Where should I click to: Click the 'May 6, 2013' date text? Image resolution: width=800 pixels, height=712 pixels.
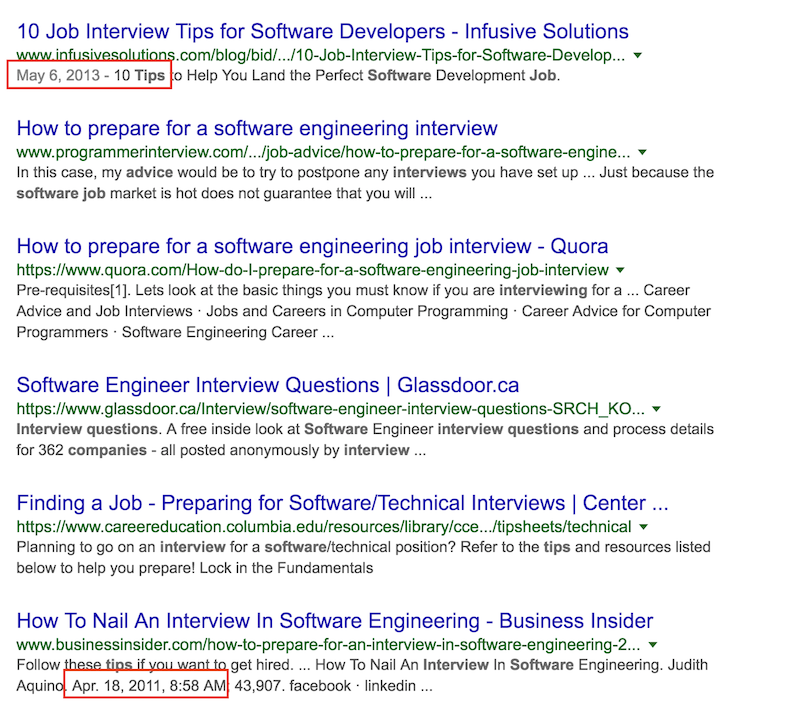tap(58, 75)
